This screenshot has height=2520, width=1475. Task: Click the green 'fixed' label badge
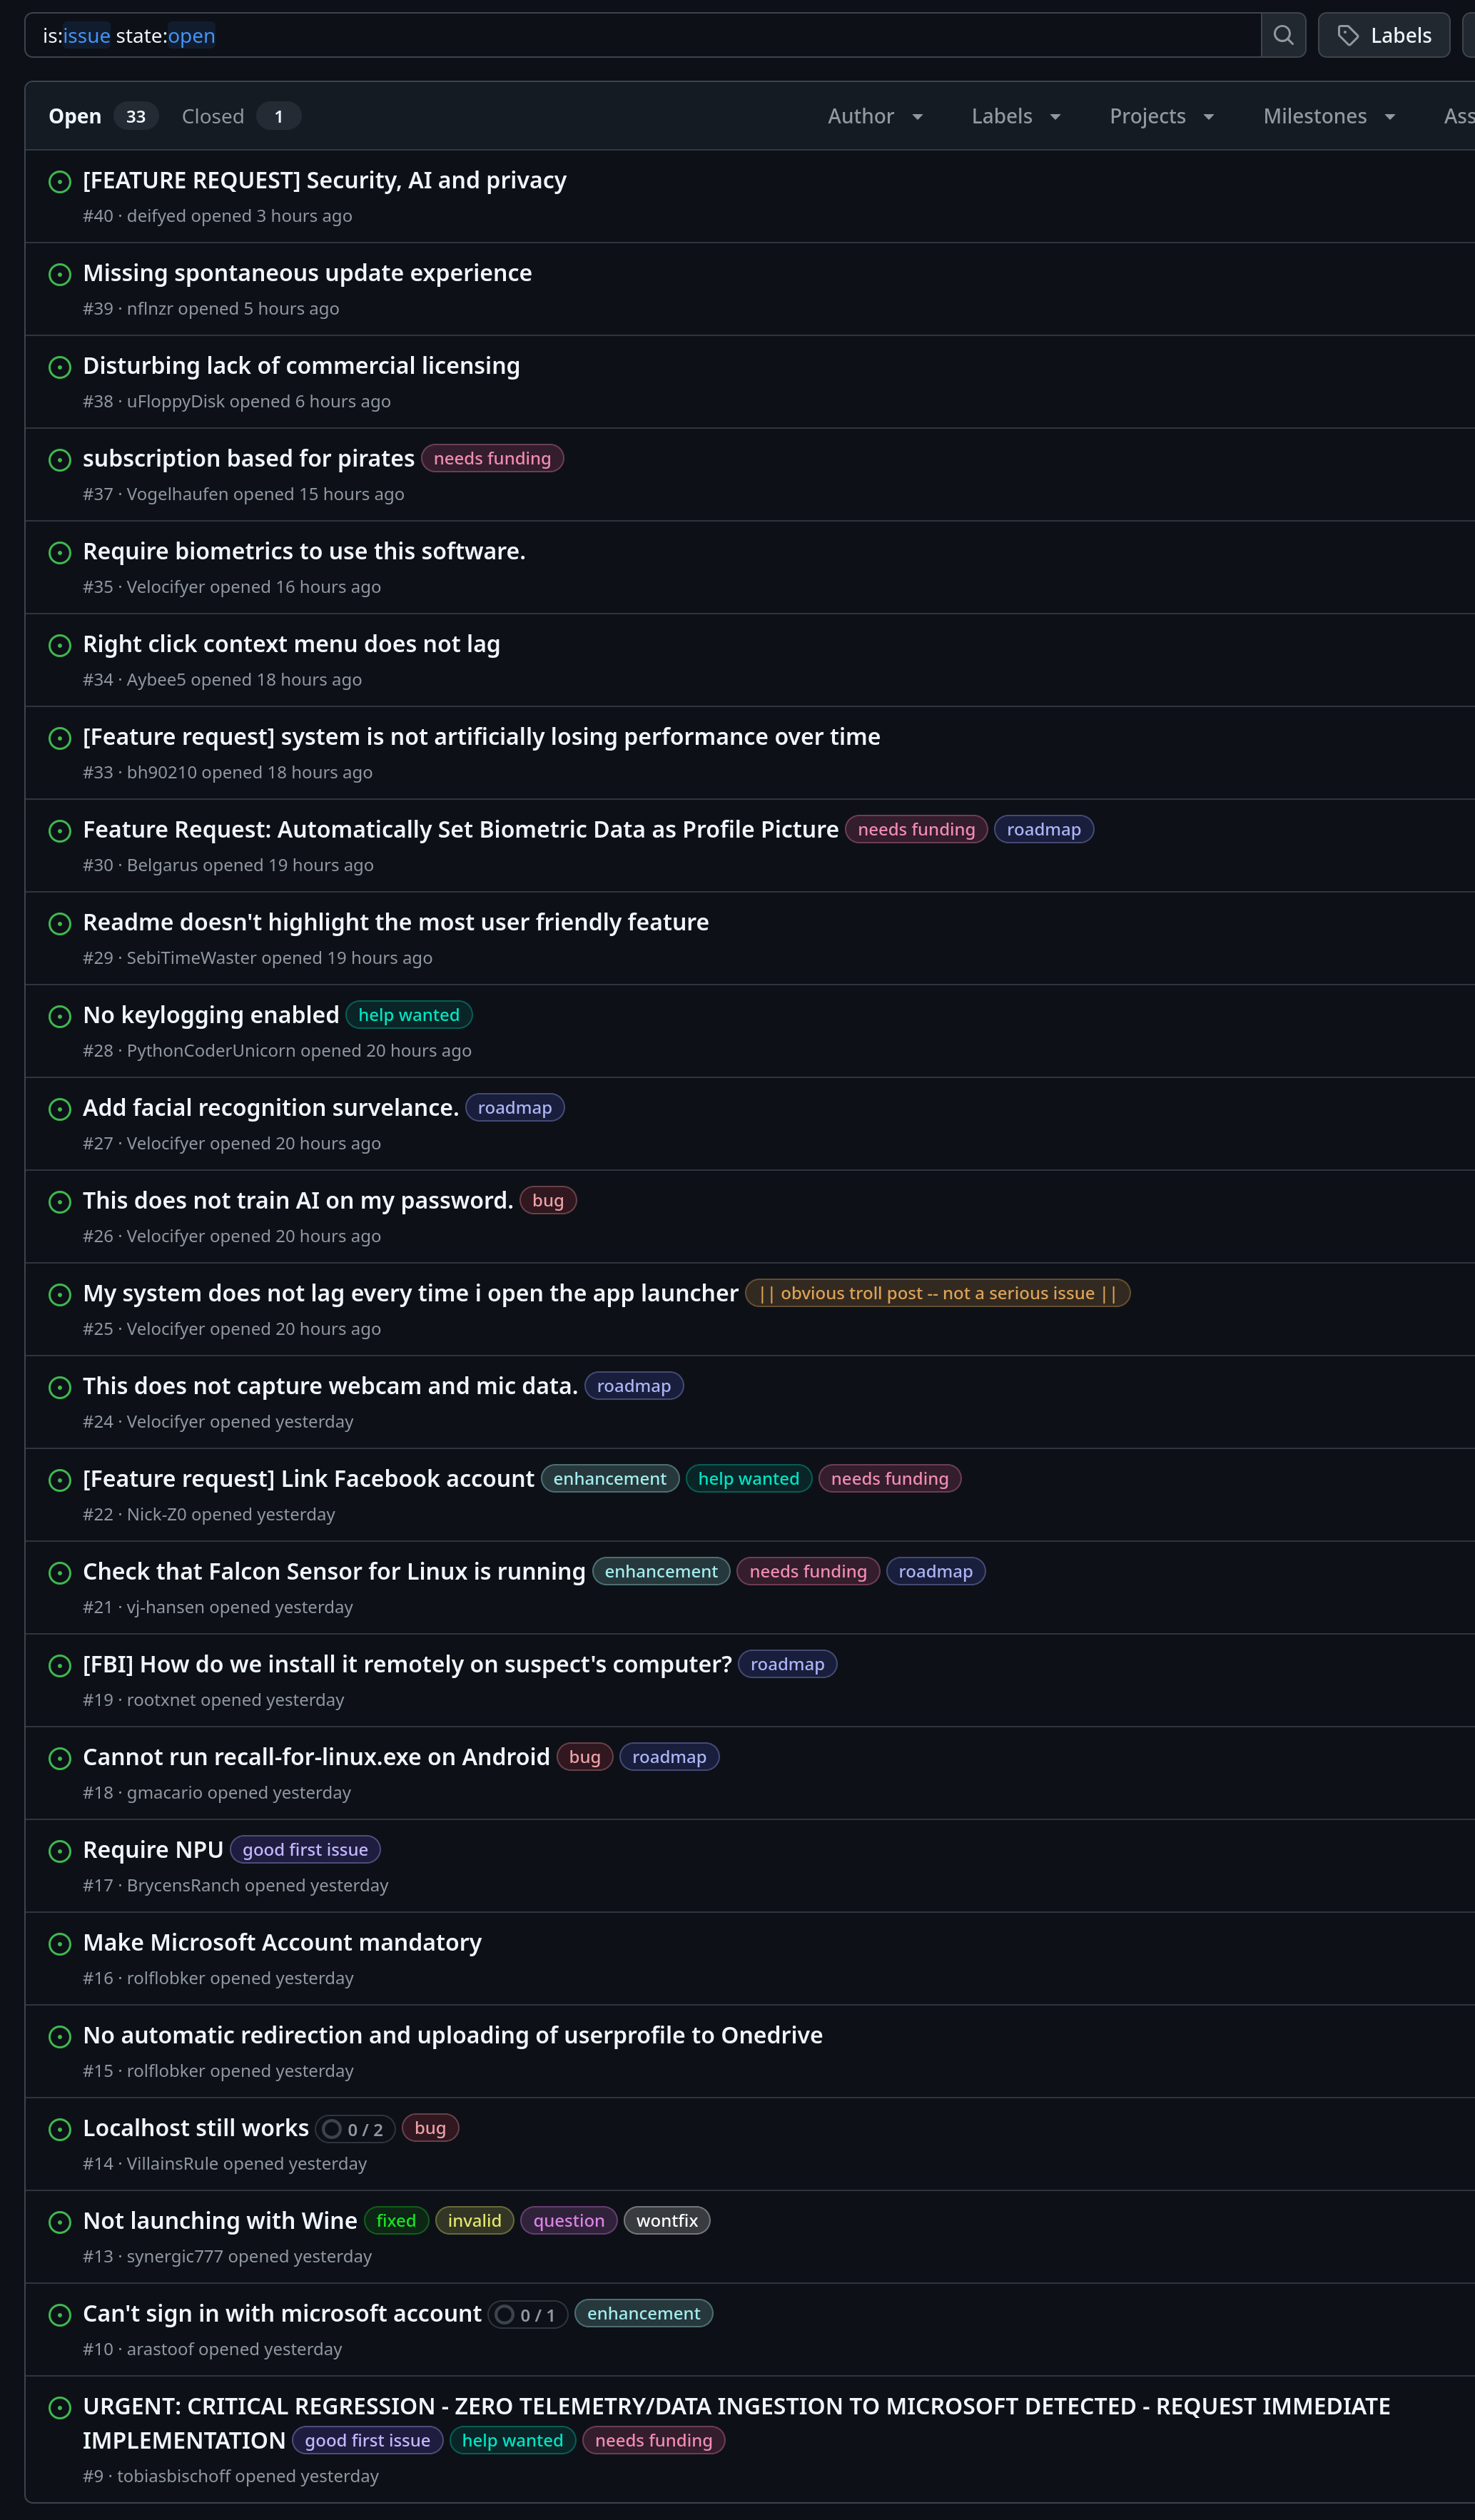coord(396,2221)
